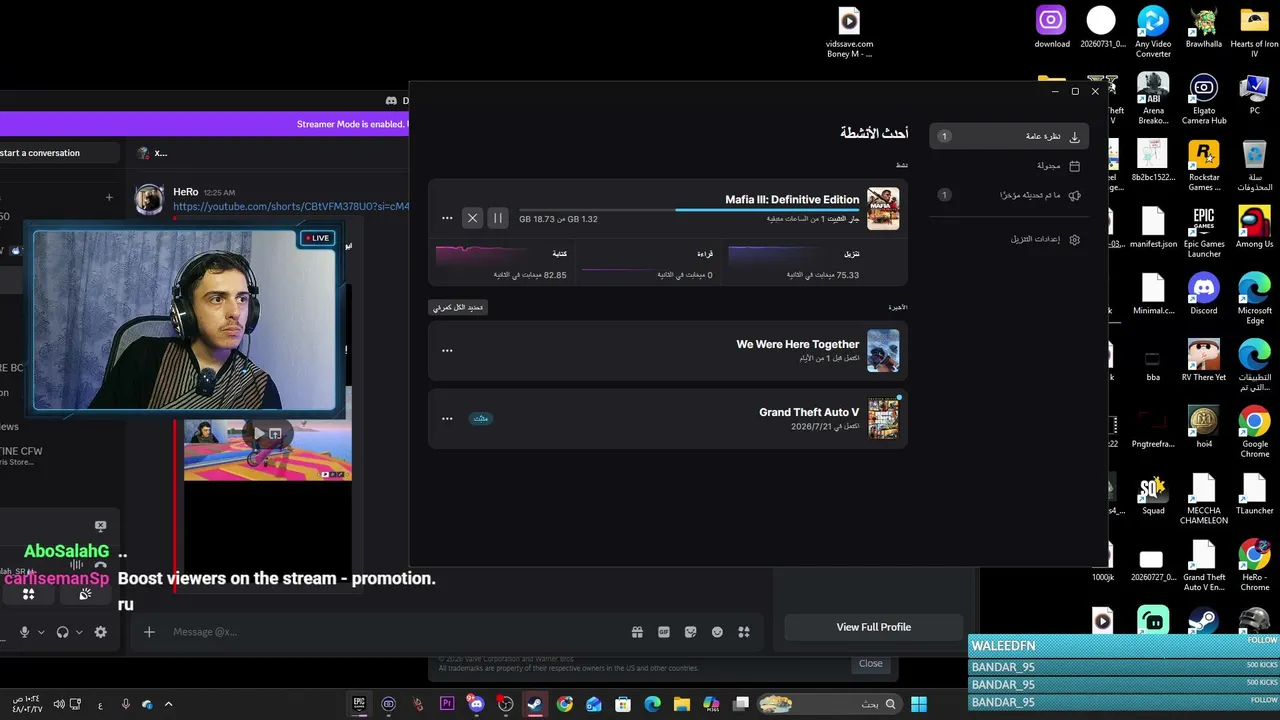
Task: Click Grand Theft Auto V title
Action: (809, 412)
